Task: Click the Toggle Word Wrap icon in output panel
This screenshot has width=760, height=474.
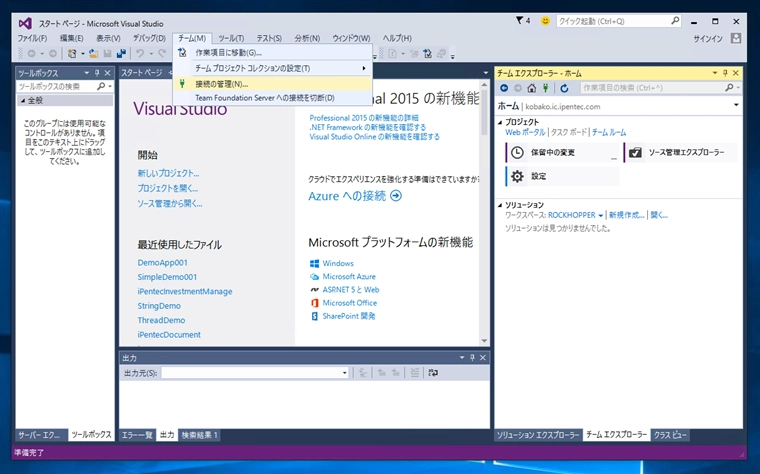Action: click(433, 373)
